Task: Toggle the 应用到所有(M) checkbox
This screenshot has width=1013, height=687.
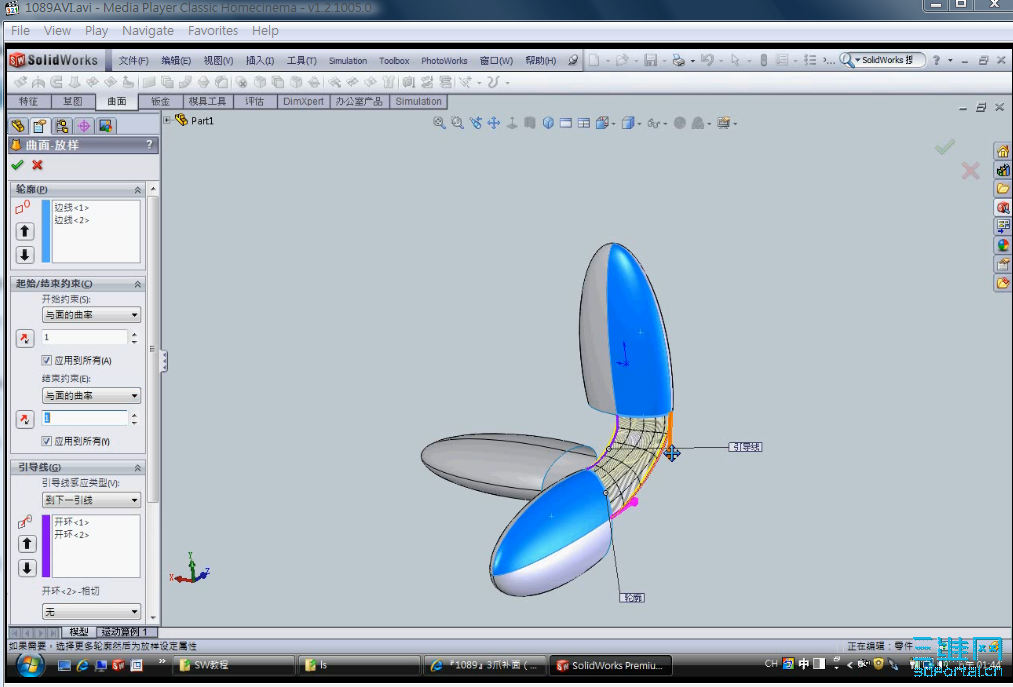Action: [47, 441]
